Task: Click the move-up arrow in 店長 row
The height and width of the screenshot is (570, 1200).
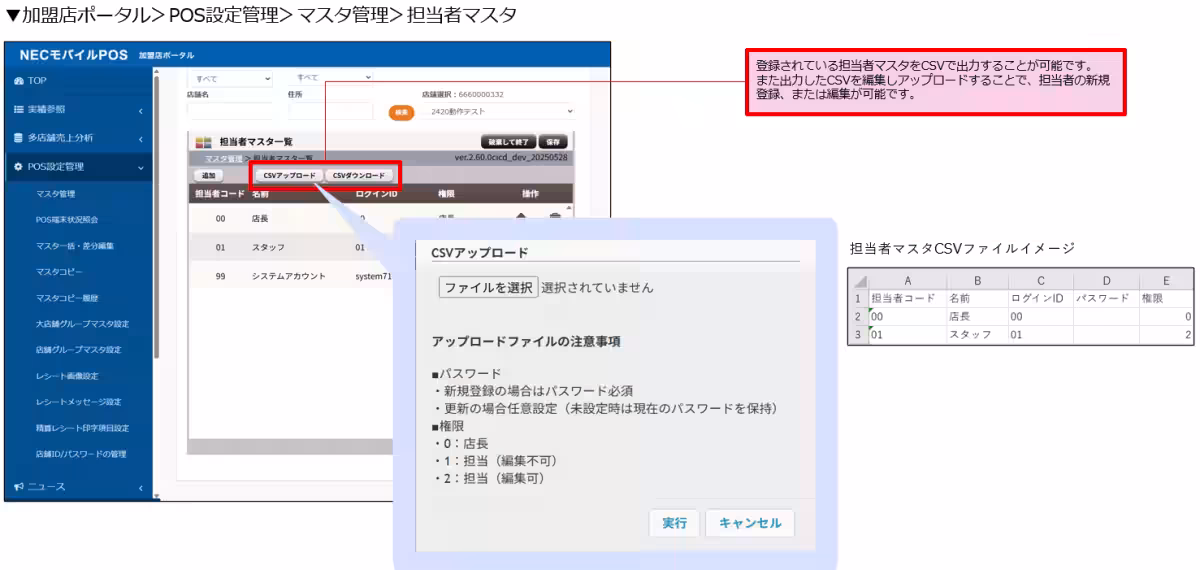Action: coord(521,218)
